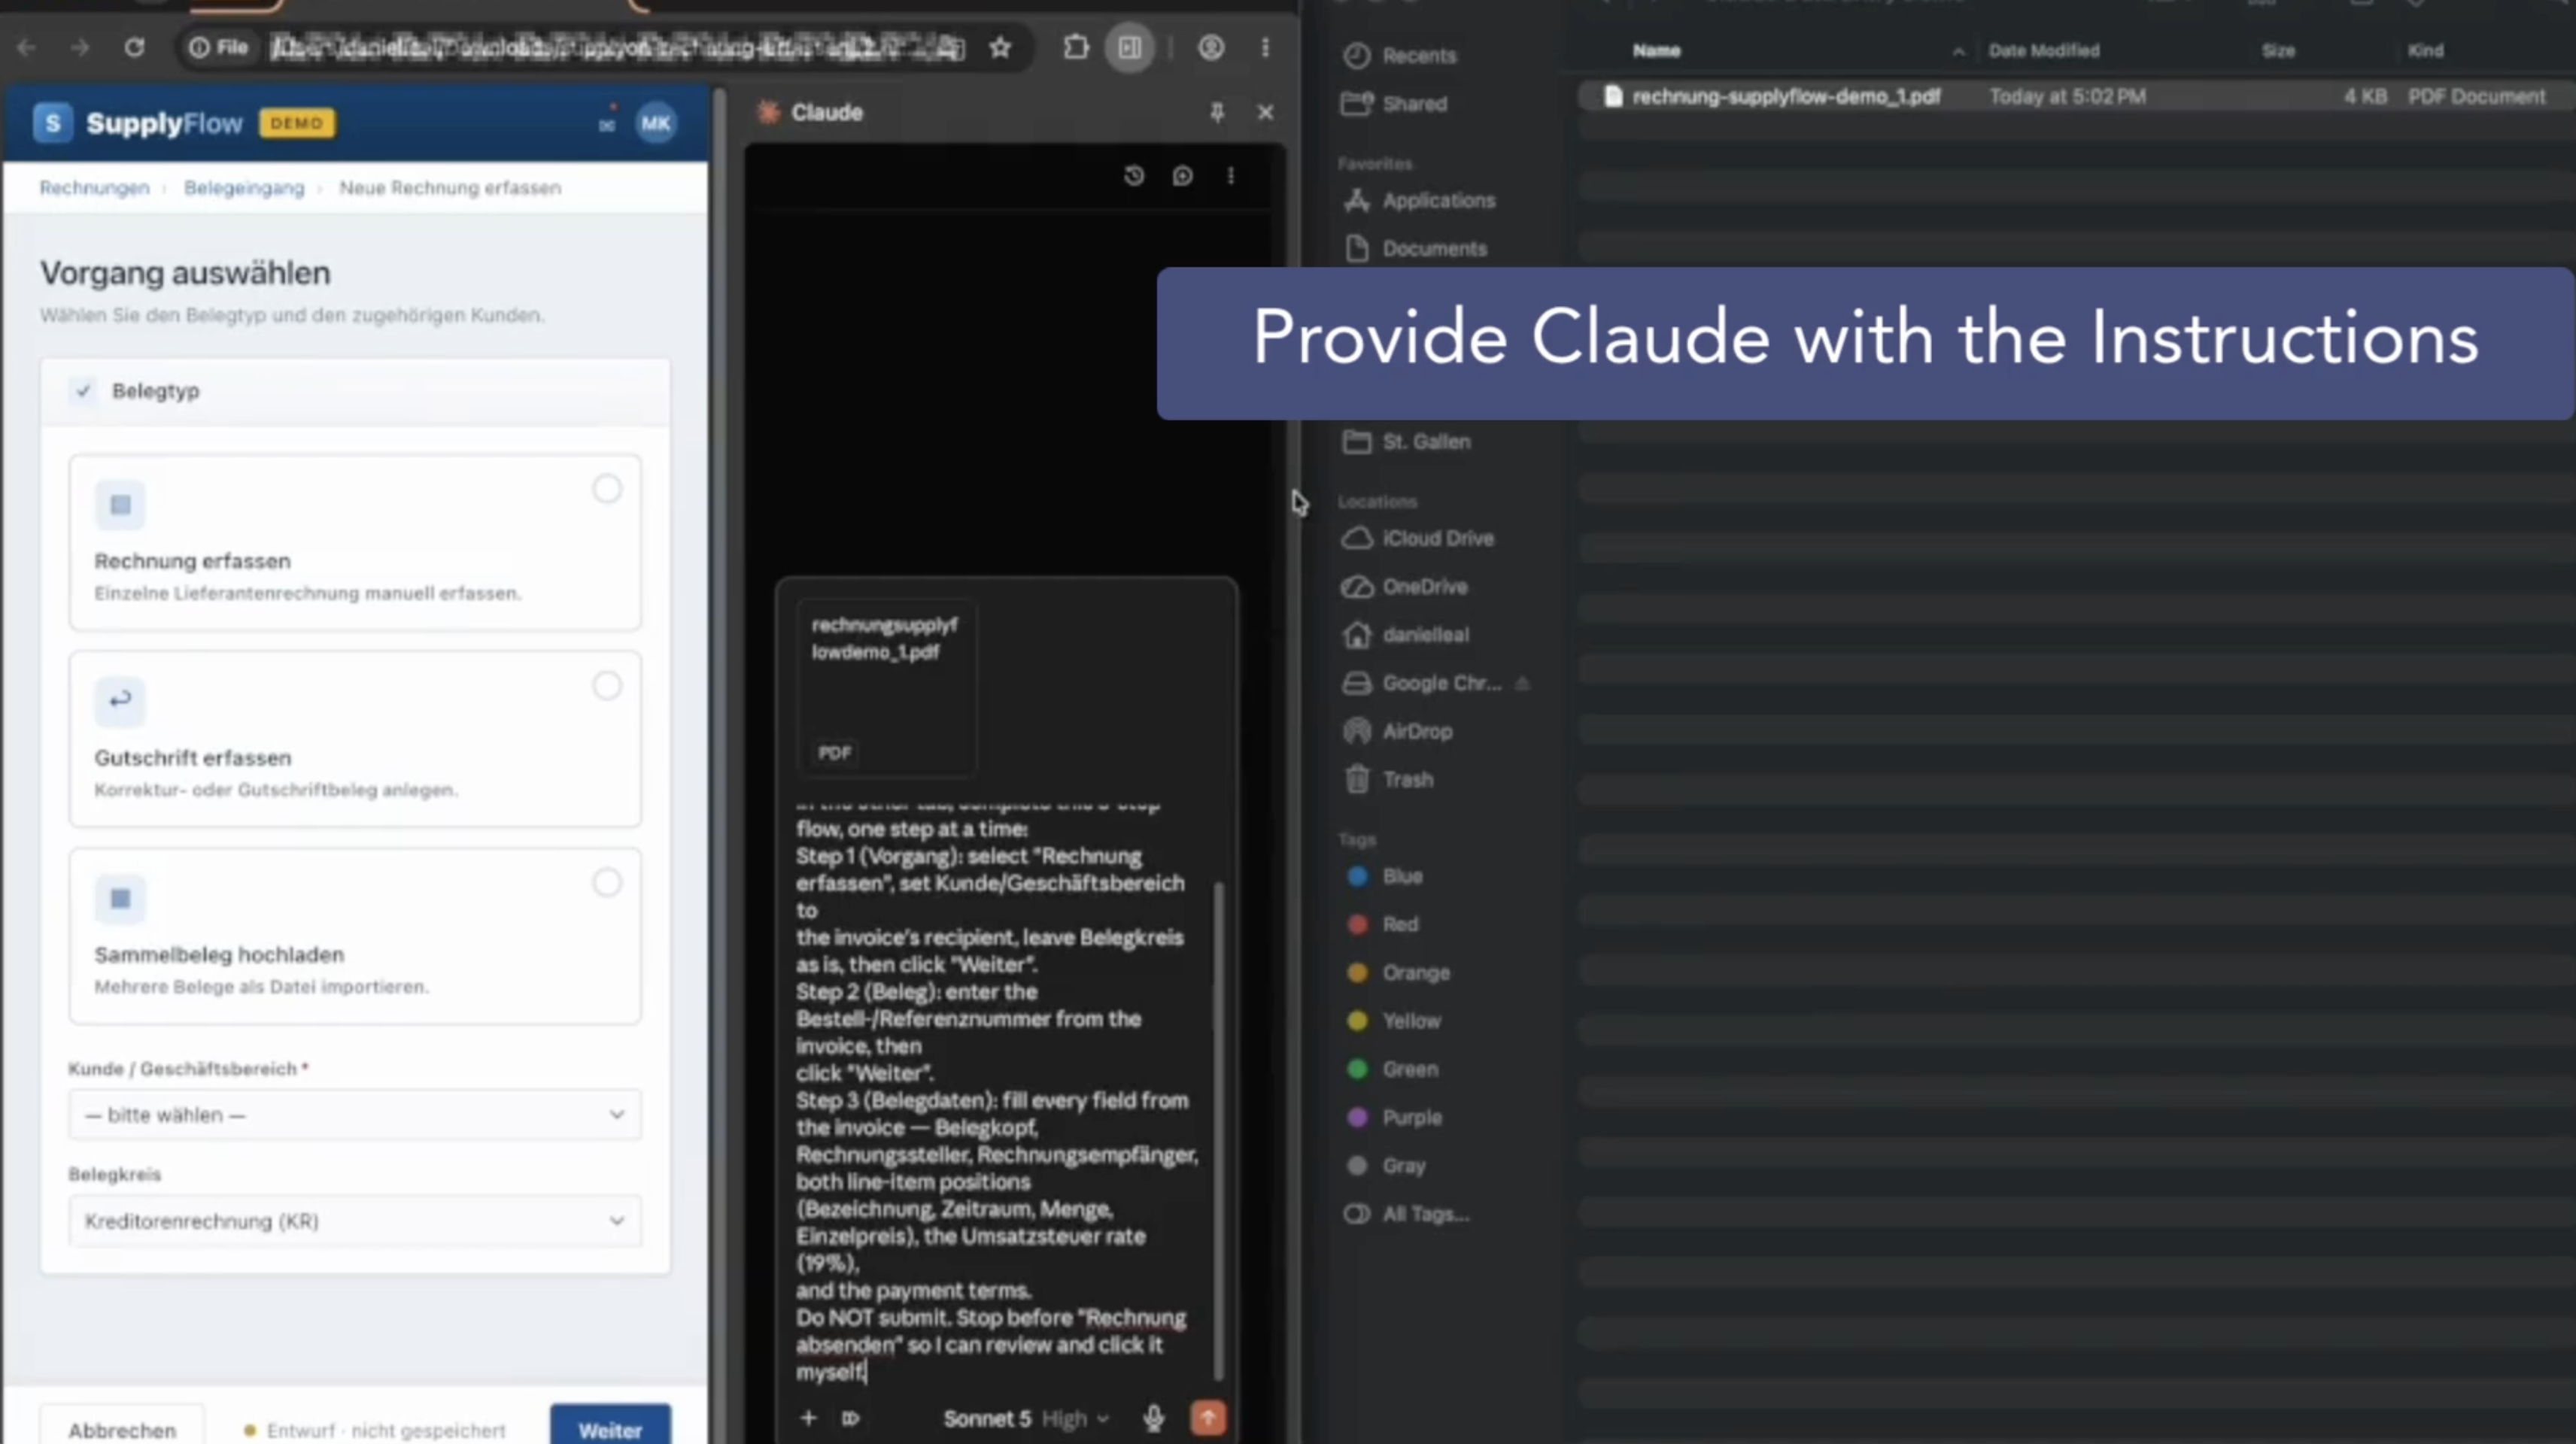Select the Sammelbeleg hochladen radio option
This screenshot has height=1444, width=2576.
pos(607,883)
